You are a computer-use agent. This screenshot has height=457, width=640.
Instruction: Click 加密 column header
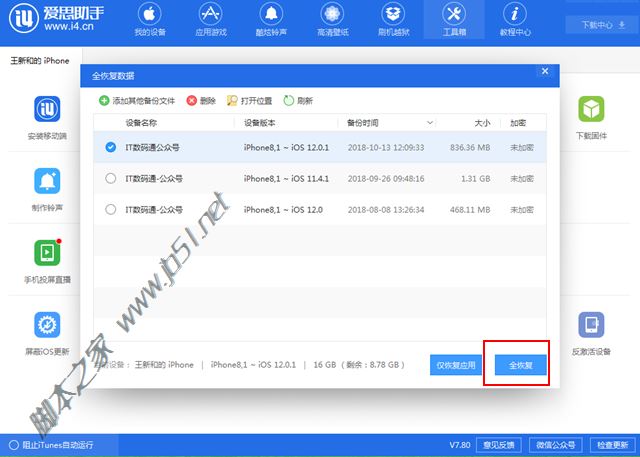[518, 123]
